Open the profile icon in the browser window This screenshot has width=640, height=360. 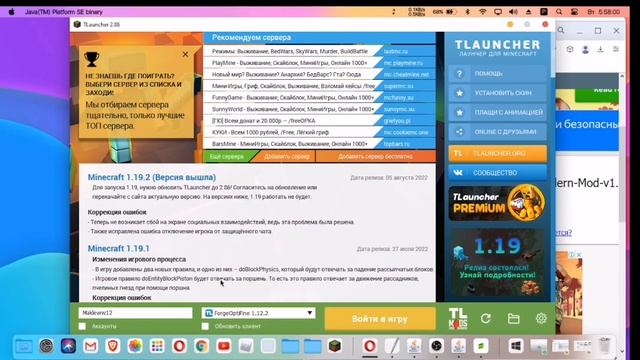585,49
